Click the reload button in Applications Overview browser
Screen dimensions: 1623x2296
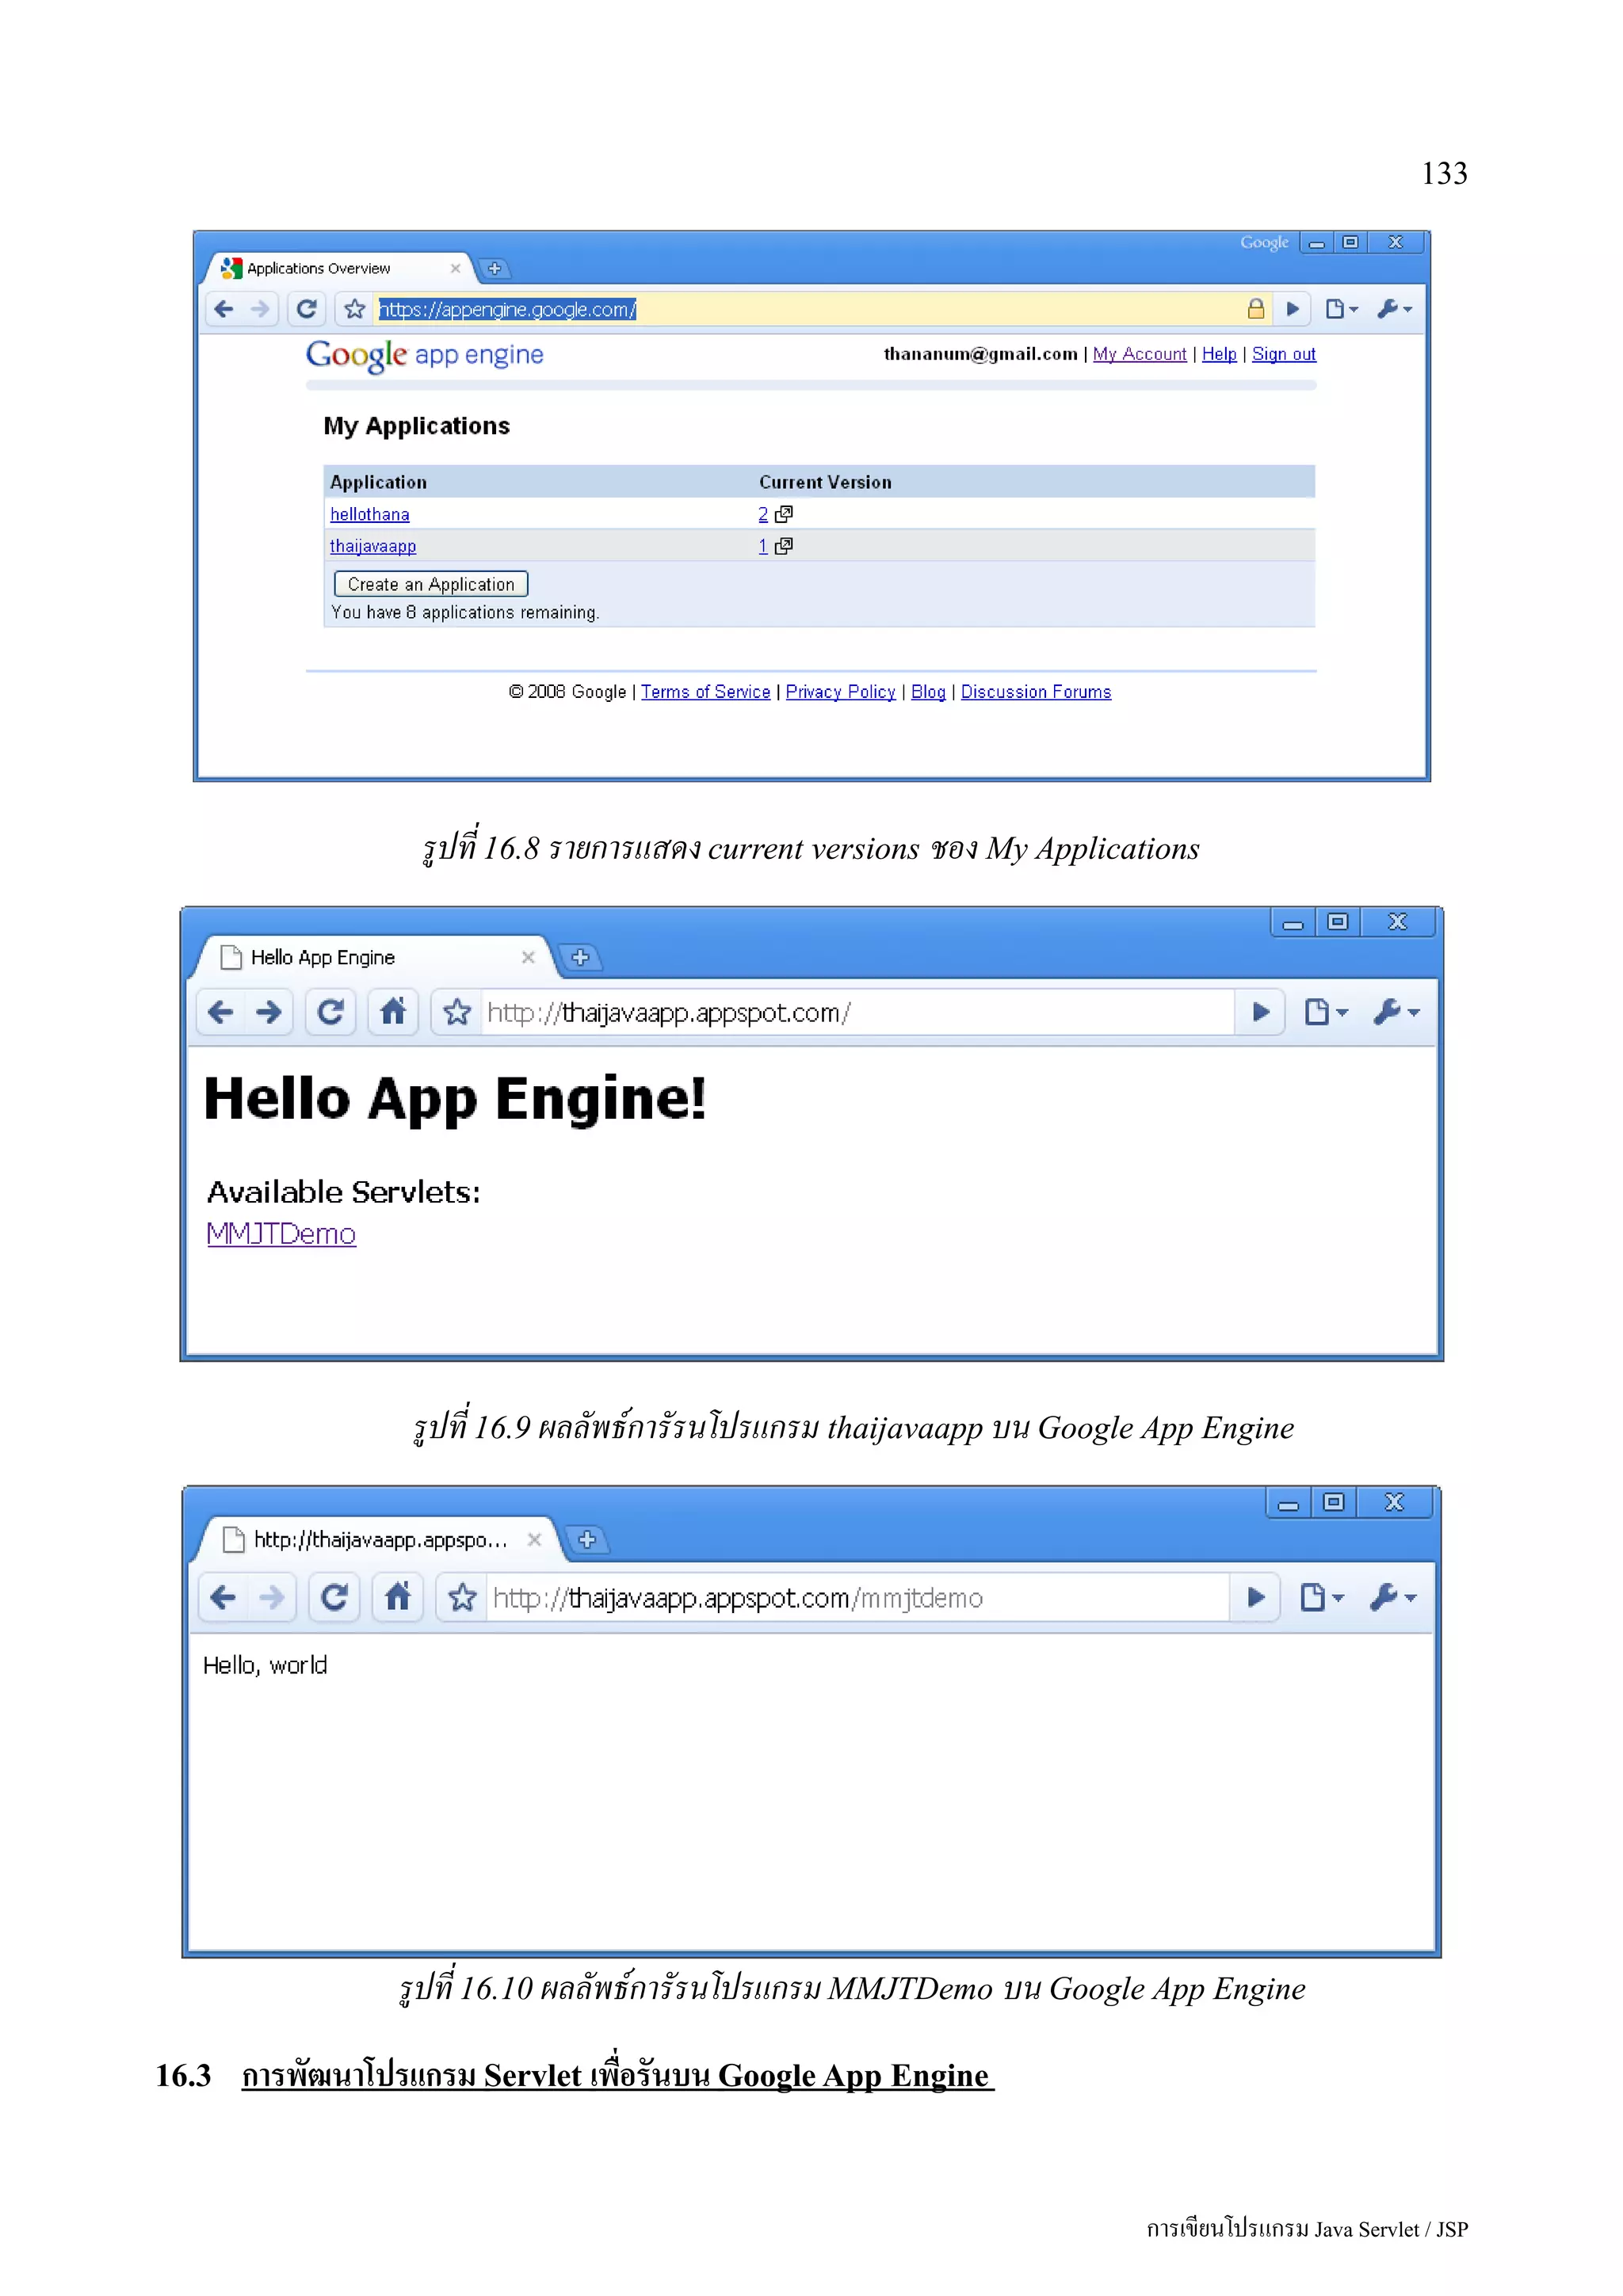click(307, 309)
